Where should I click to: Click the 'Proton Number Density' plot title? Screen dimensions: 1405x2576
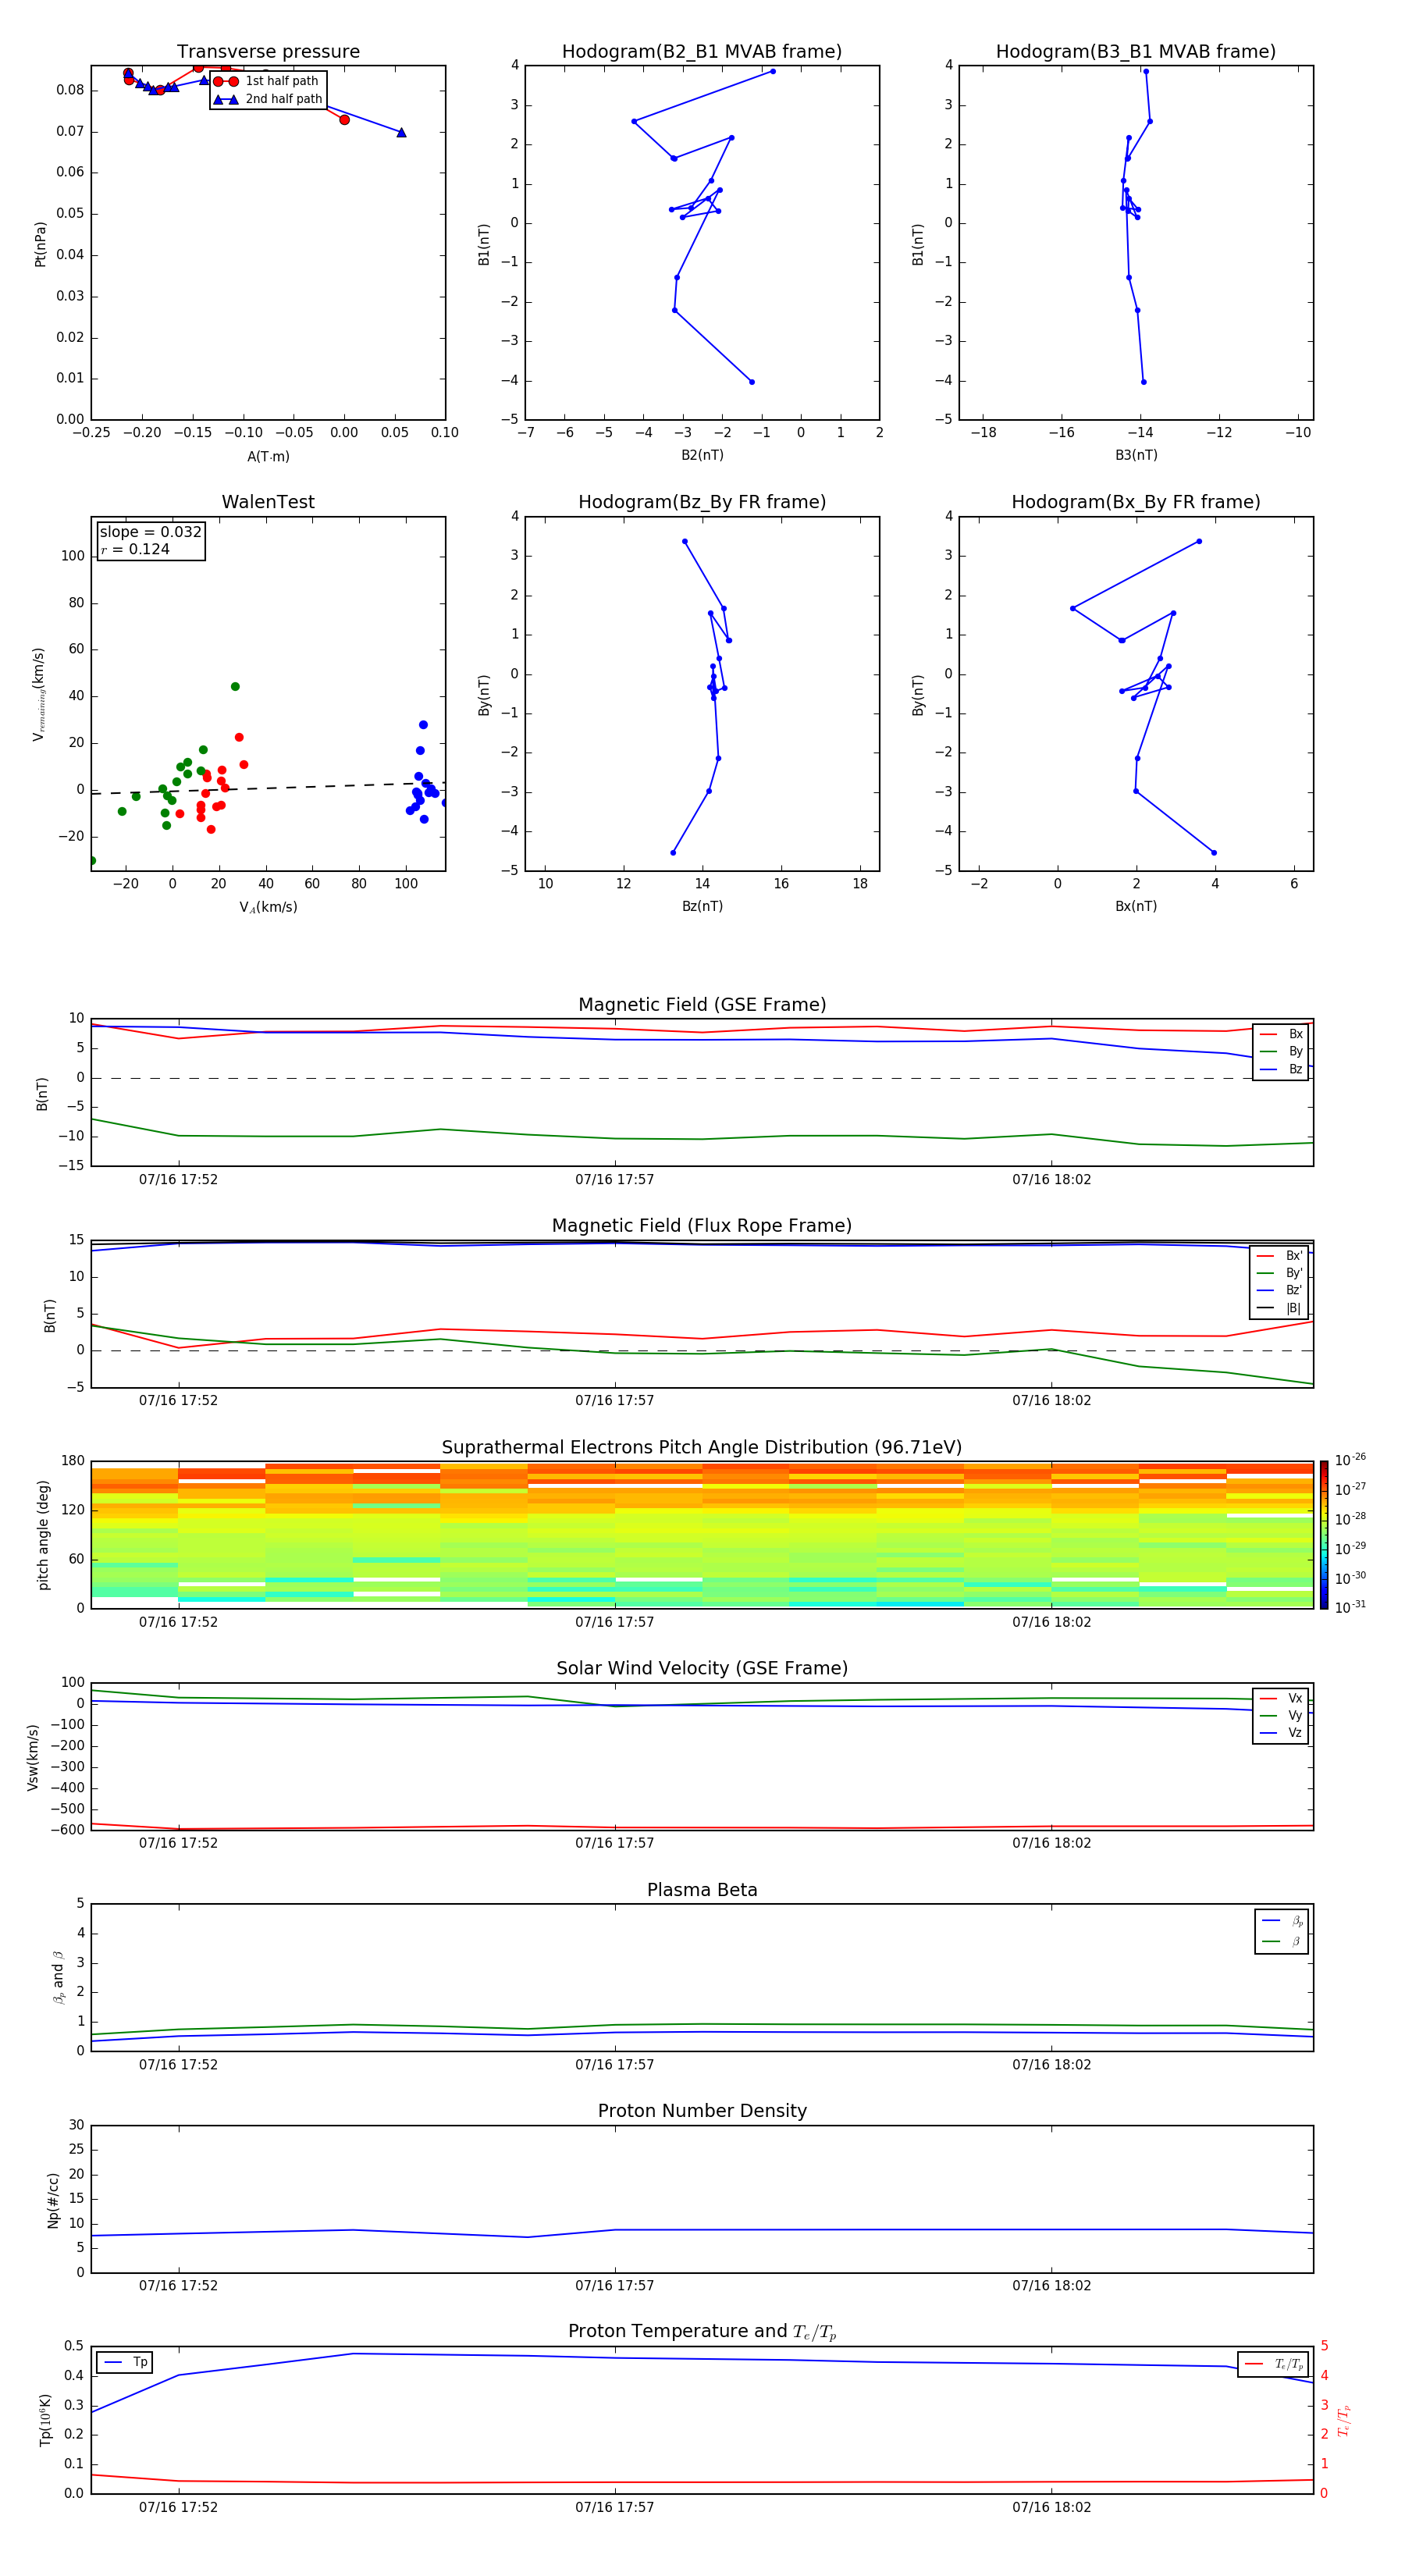[702, 2111]
